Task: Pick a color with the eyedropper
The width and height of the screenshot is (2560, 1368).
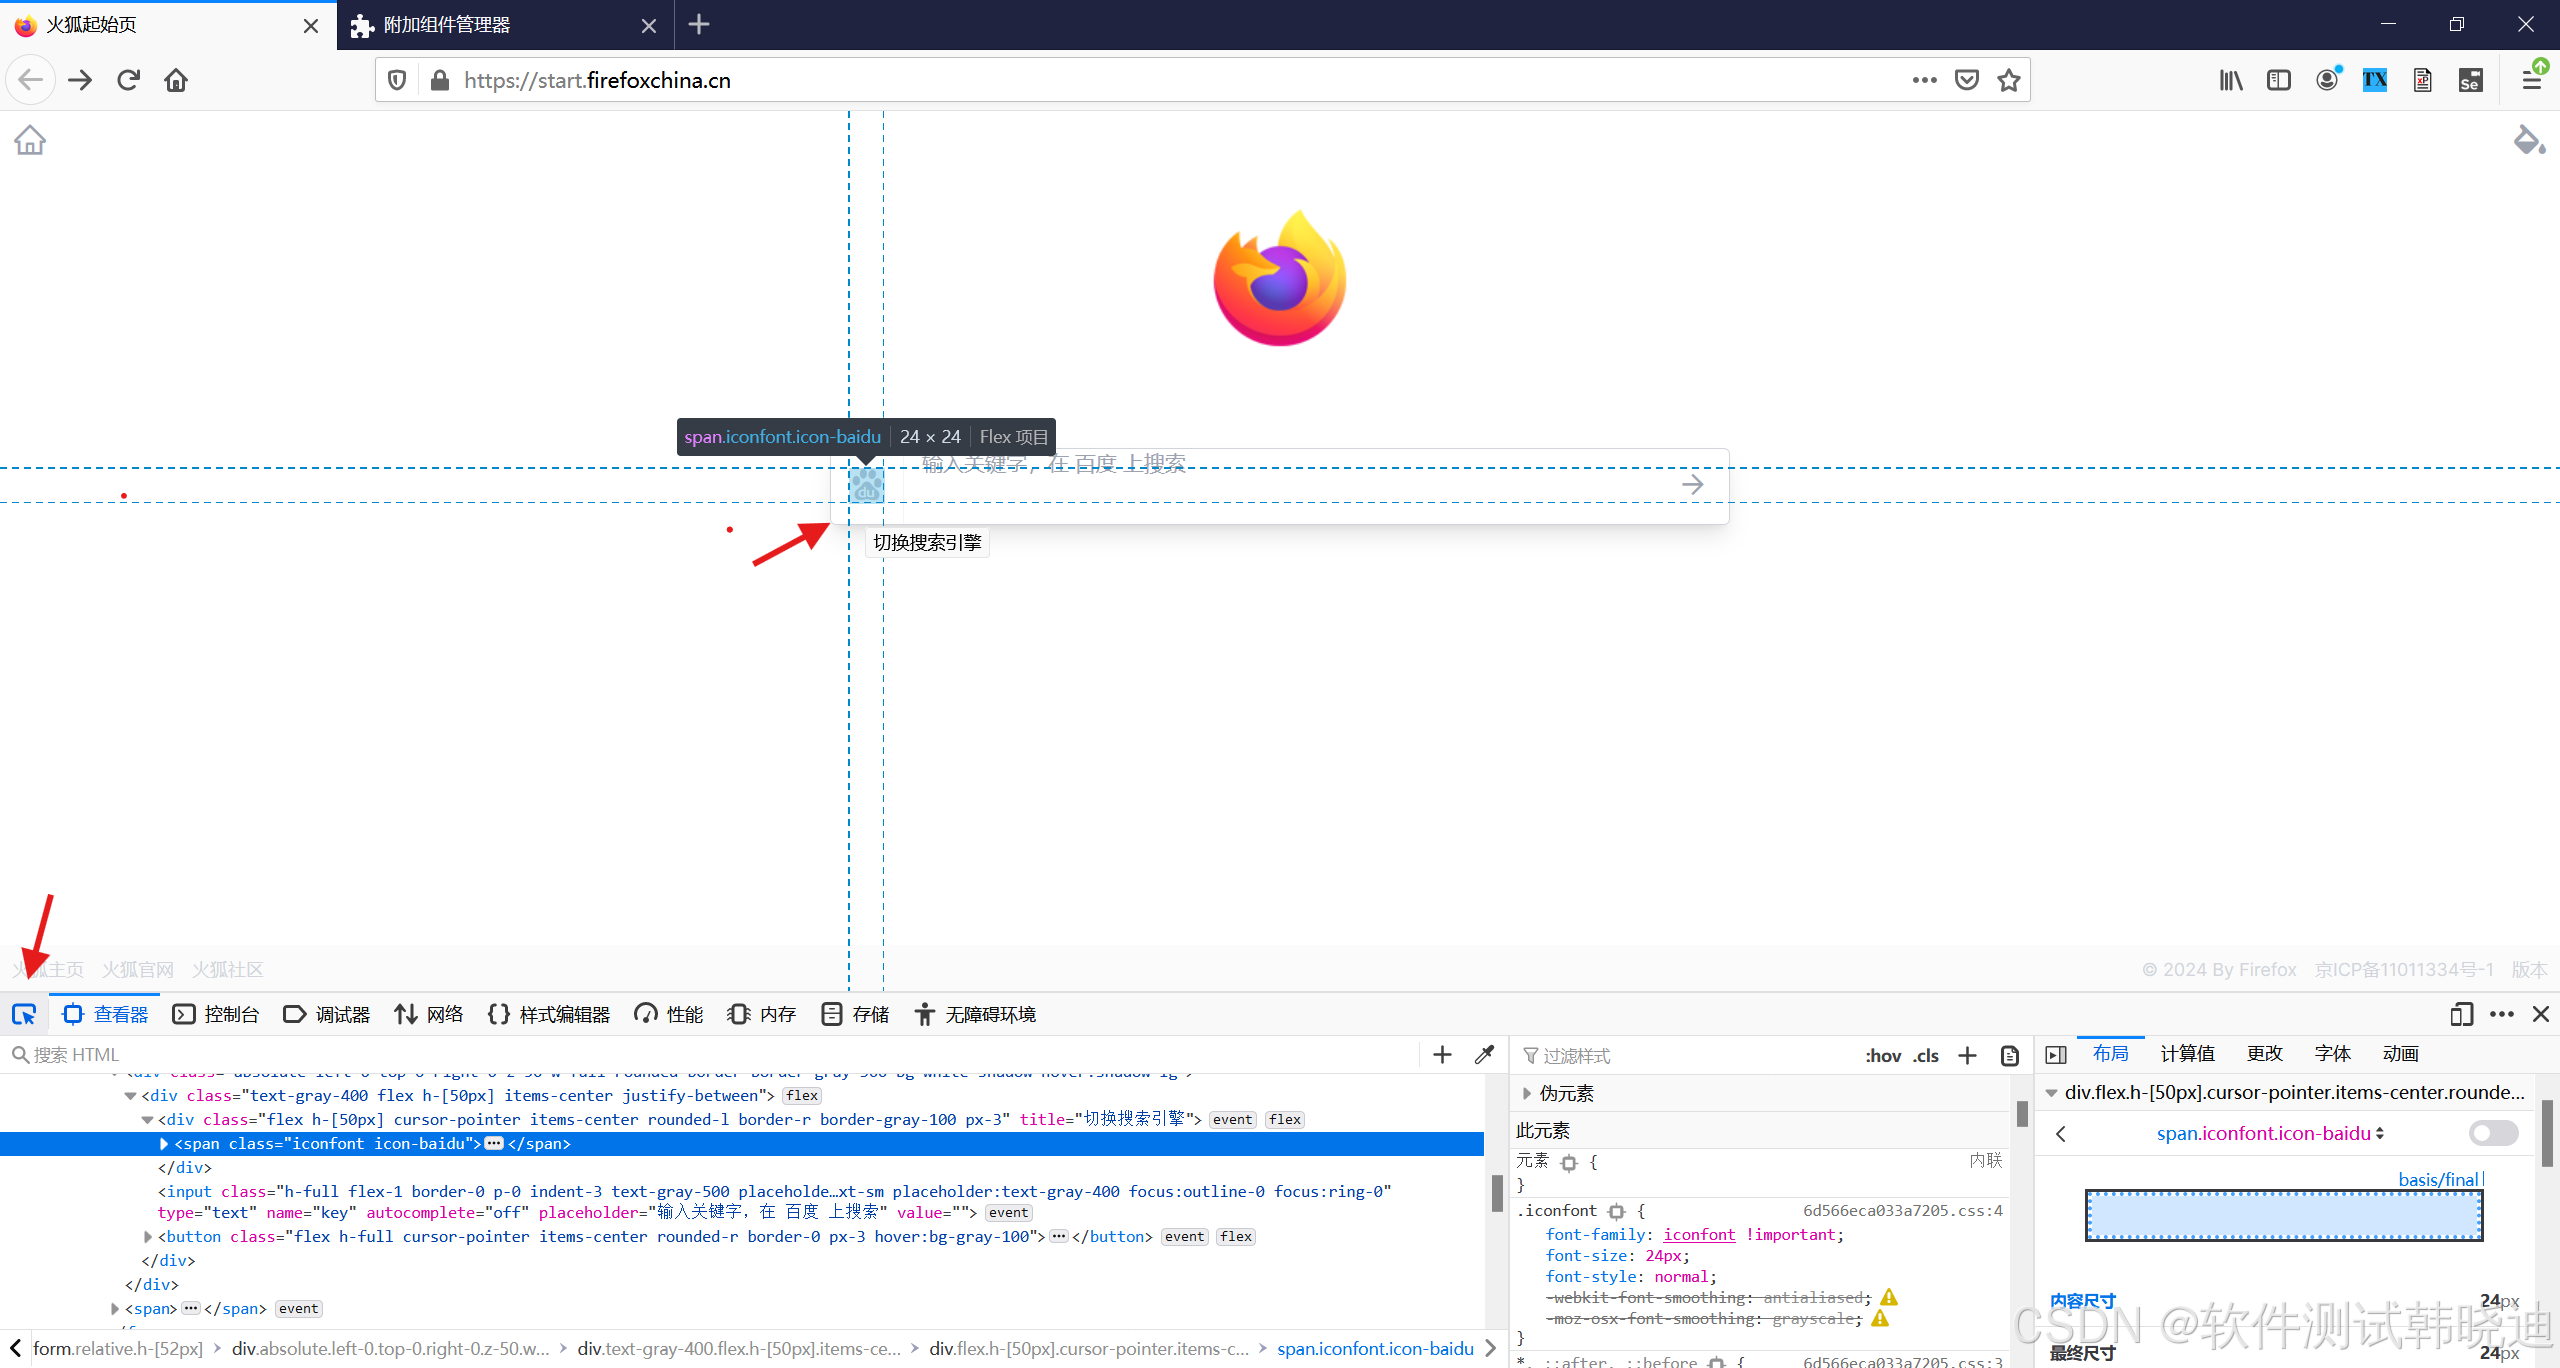Action: pos(1485,1054)
